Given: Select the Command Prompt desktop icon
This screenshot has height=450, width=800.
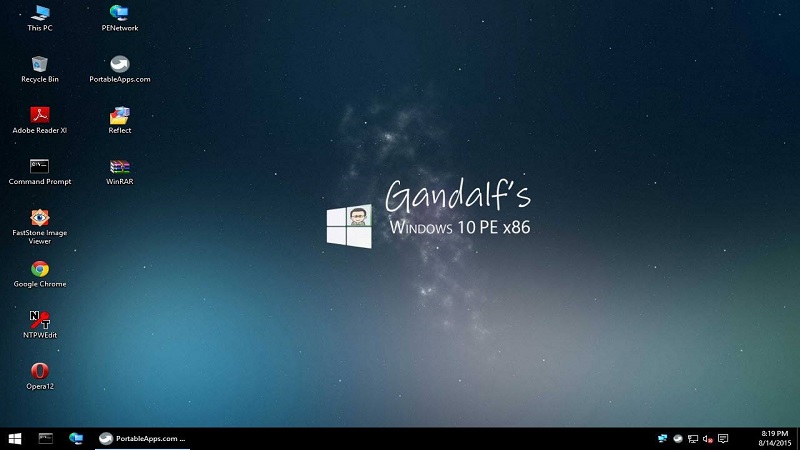Looking at the screenshot, I should point(40,172).
